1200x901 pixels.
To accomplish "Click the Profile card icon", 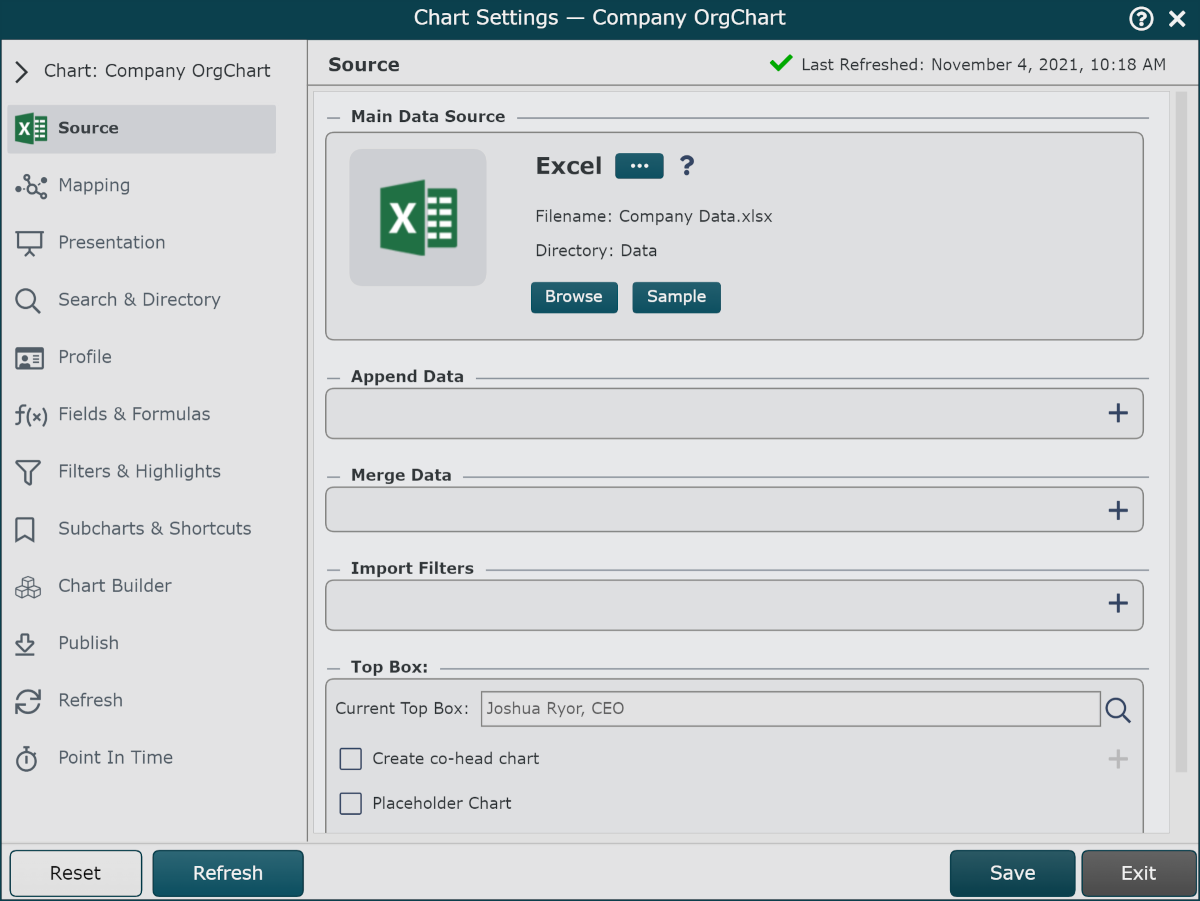I will (x=29, y=358).
